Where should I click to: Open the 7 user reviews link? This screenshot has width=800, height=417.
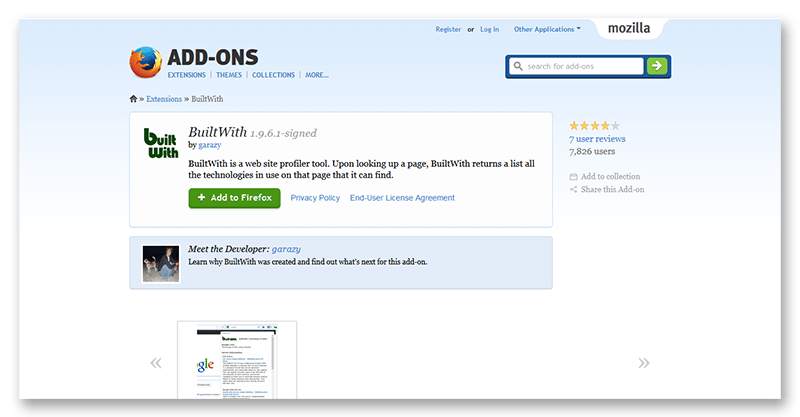[597, 139]
